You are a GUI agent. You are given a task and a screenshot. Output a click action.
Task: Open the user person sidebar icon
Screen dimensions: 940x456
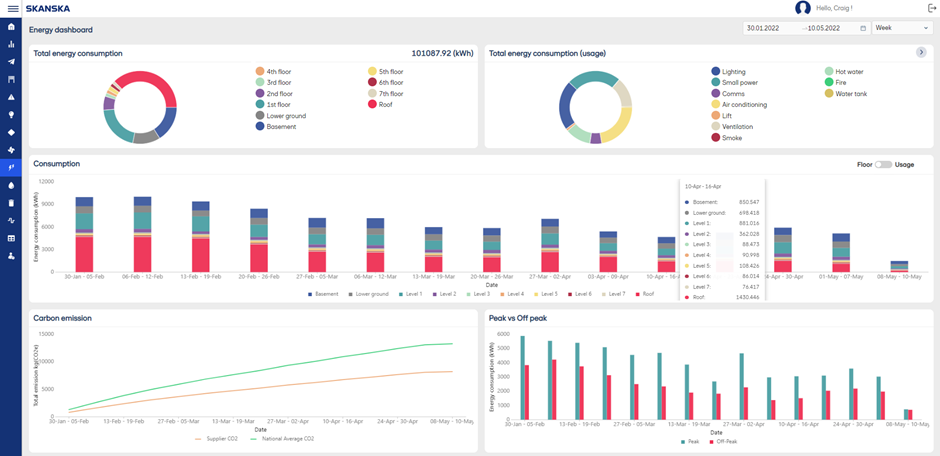pos(11,256)
